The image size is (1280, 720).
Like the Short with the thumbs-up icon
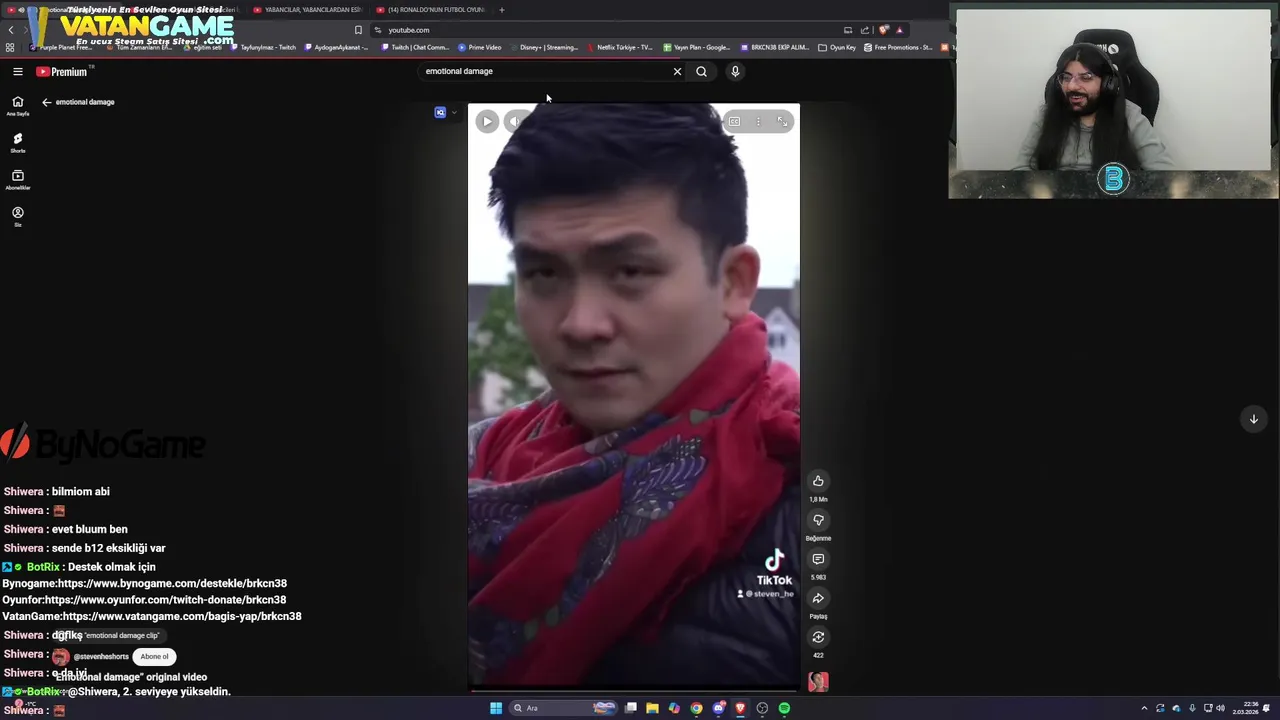click(x=818, y=481)
